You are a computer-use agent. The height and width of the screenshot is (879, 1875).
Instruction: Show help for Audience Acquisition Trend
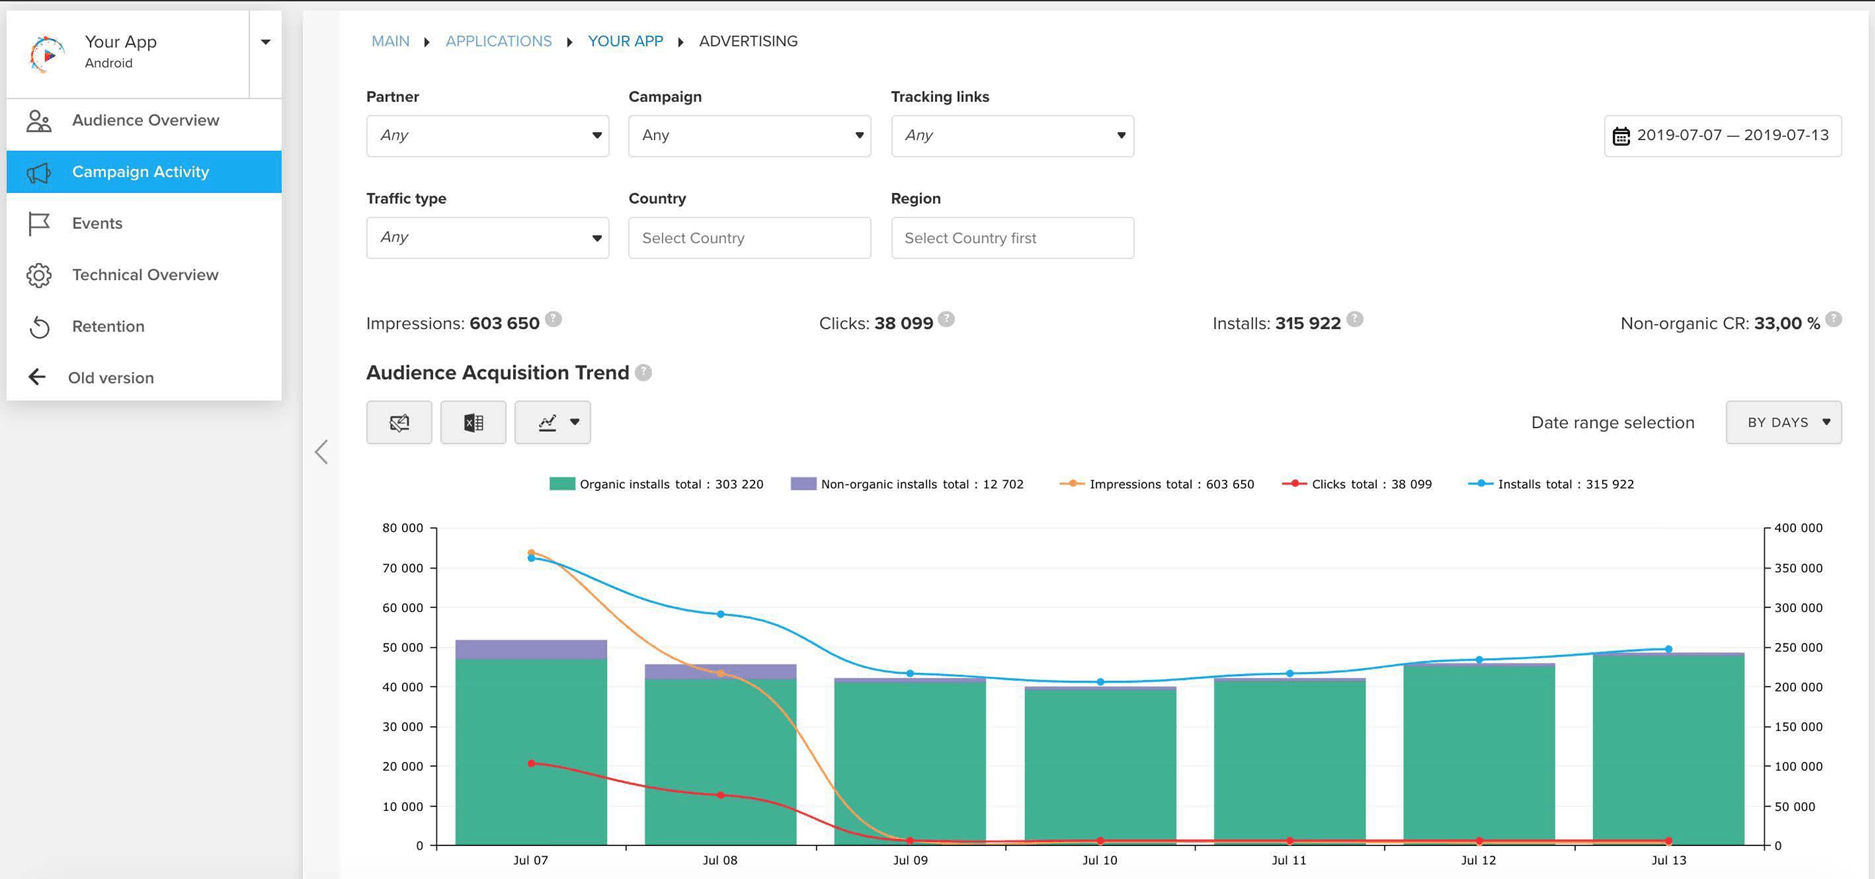pyautogui.click(x=643, y=372)
